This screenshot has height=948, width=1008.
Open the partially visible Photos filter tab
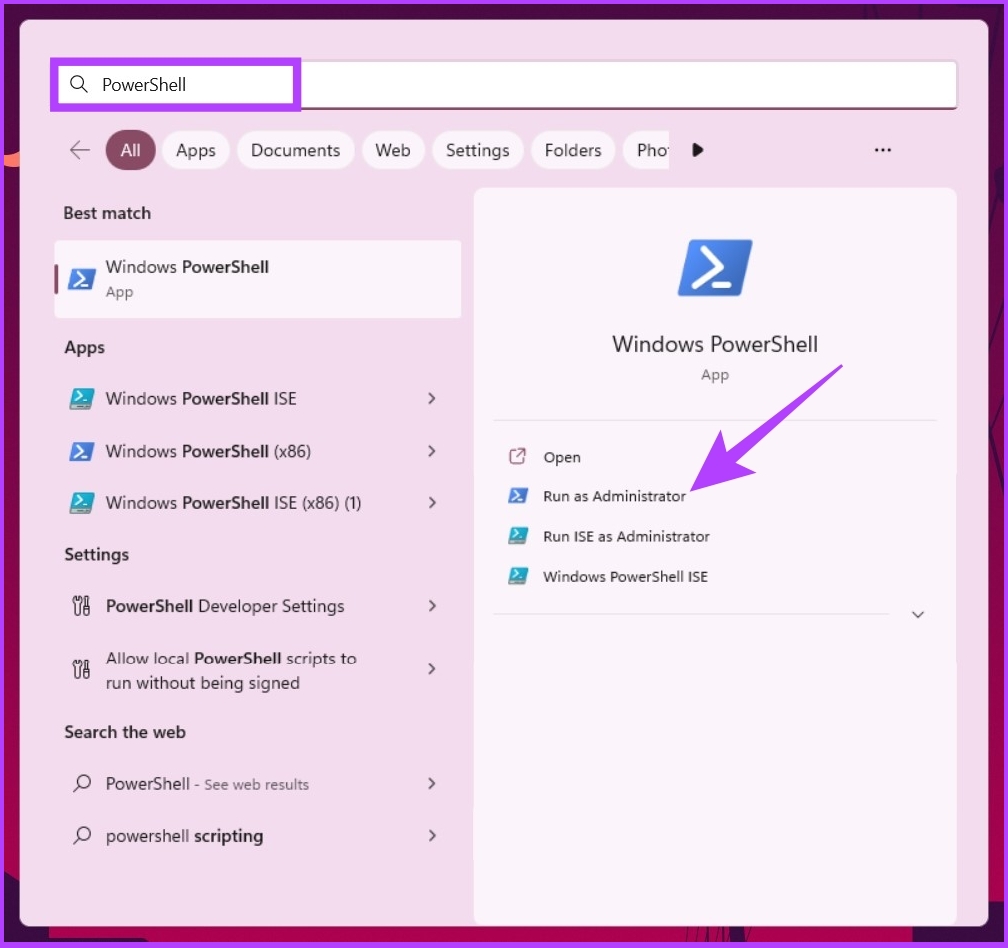click(647, 150)
